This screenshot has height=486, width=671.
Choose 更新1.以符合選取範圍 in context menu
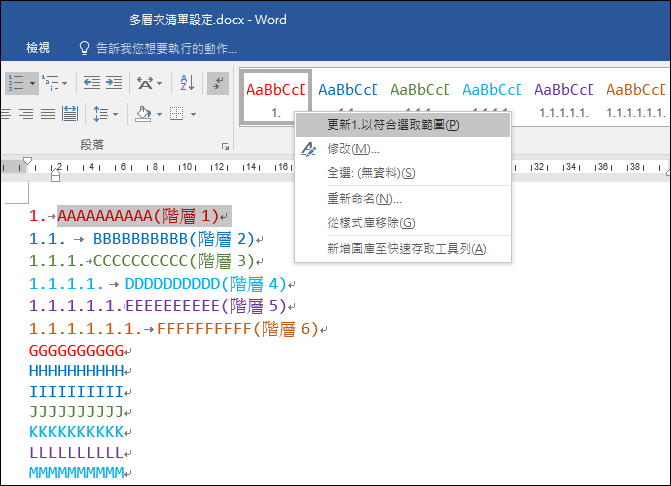(x=403, y=125)
